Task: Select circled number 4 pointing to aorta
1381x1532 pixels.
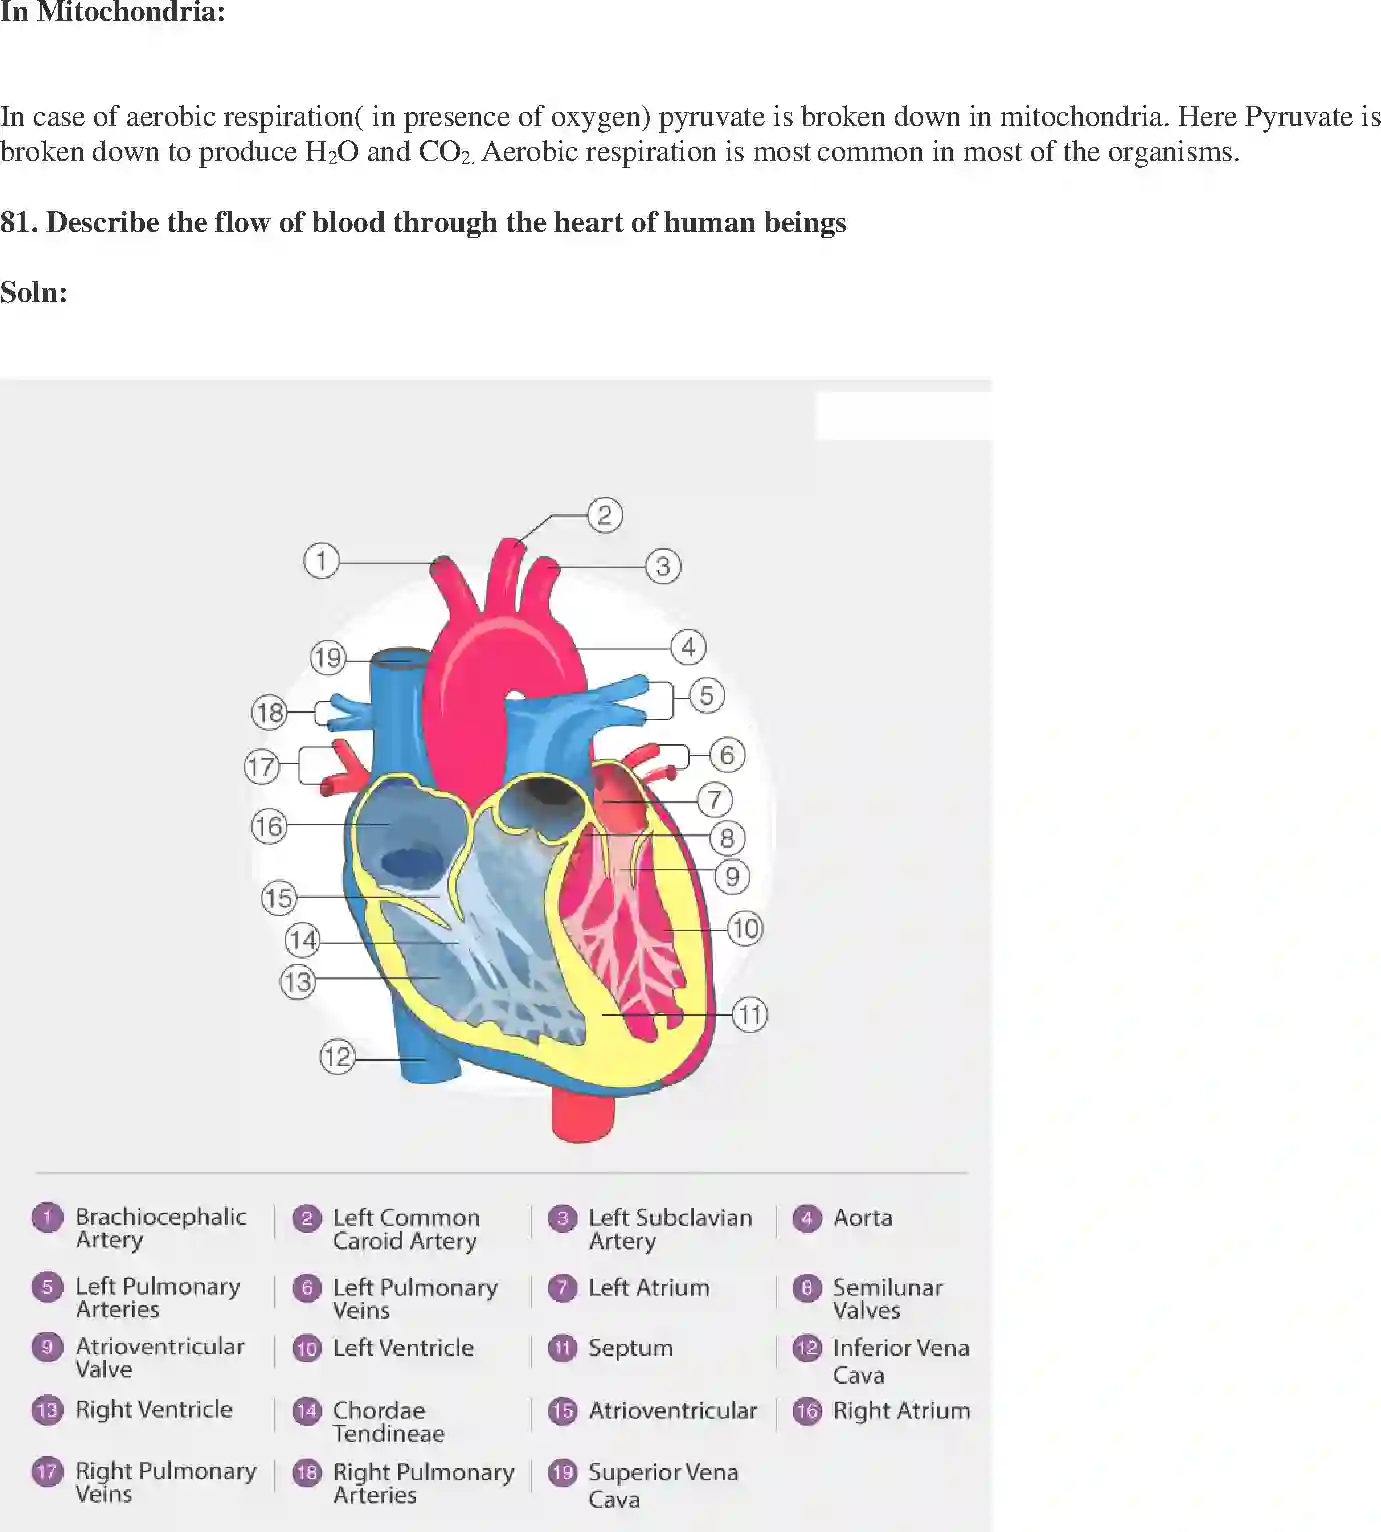Action: click(x=688, y=647)
